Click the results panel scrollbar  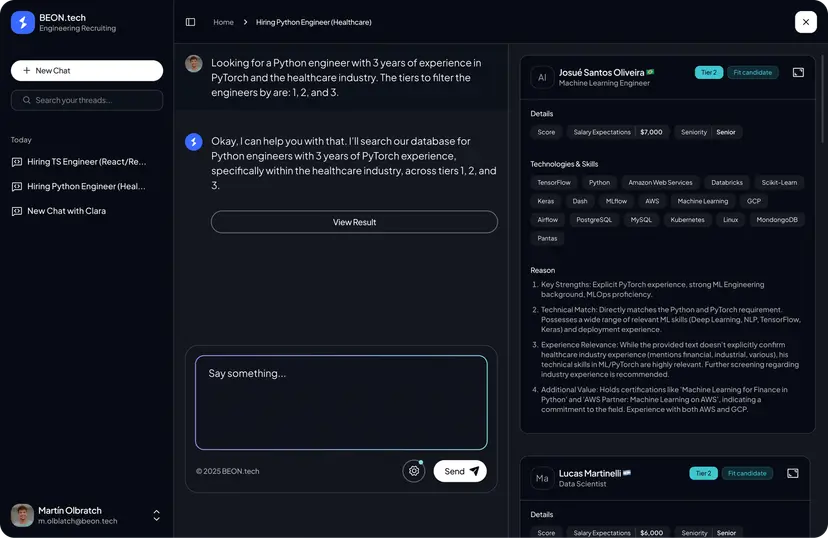pyautogui.click(x=822, y=99)
